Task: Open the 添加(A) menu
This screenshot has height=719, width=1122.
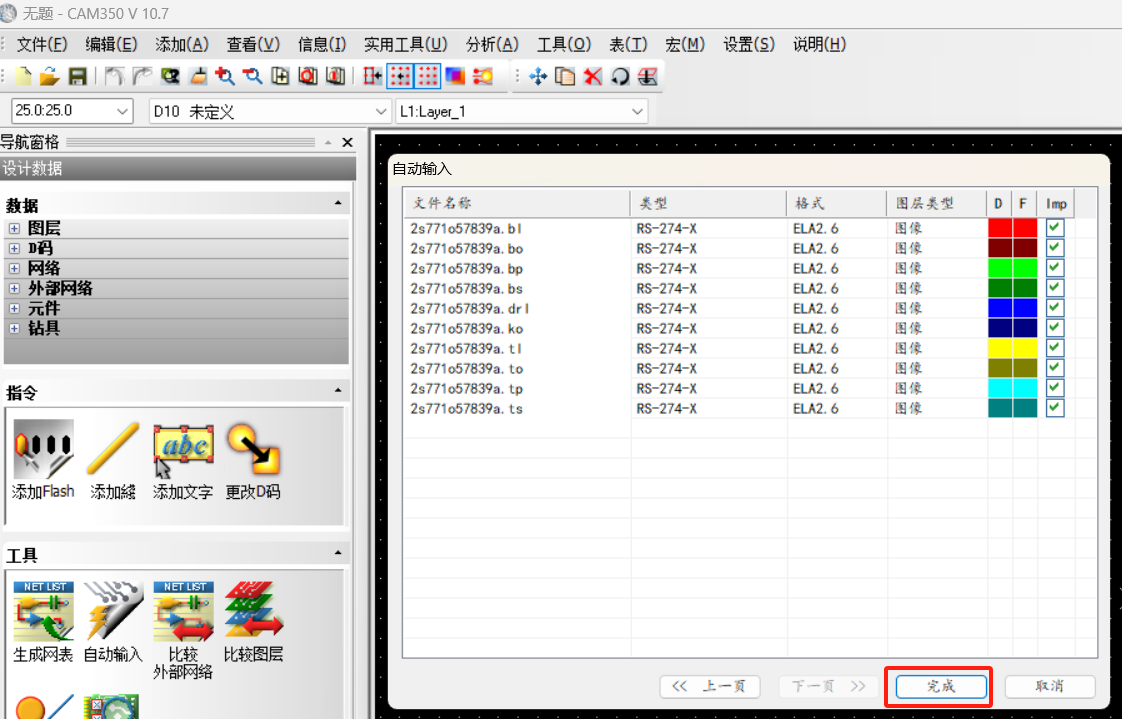Action: [x=182, y=44]
